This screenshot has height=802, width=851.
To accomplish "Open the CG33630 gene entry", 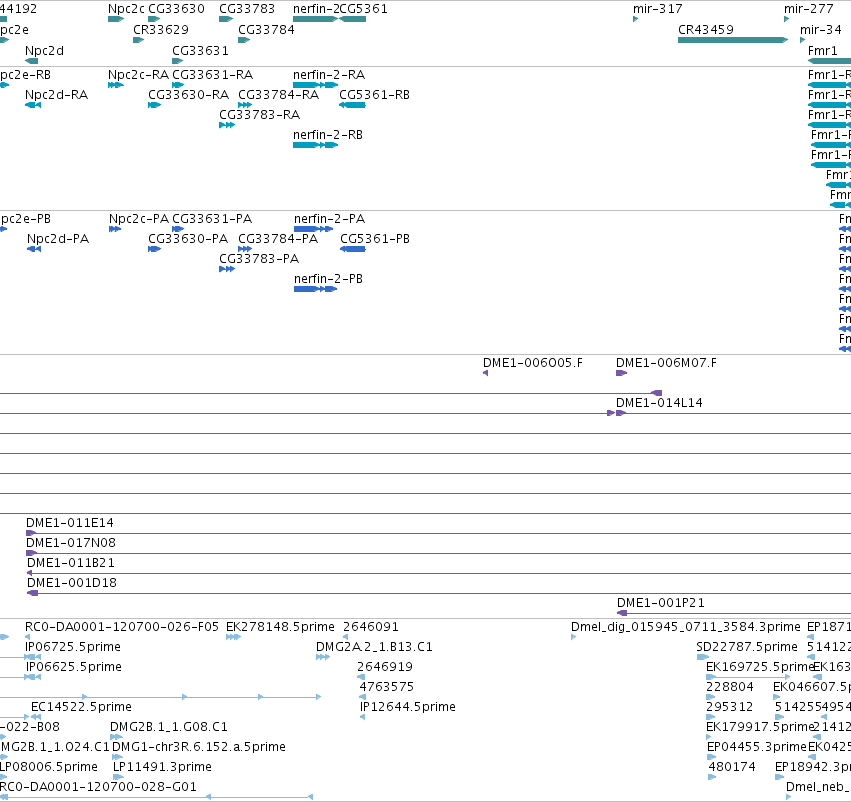I will [x=154, y=19].
